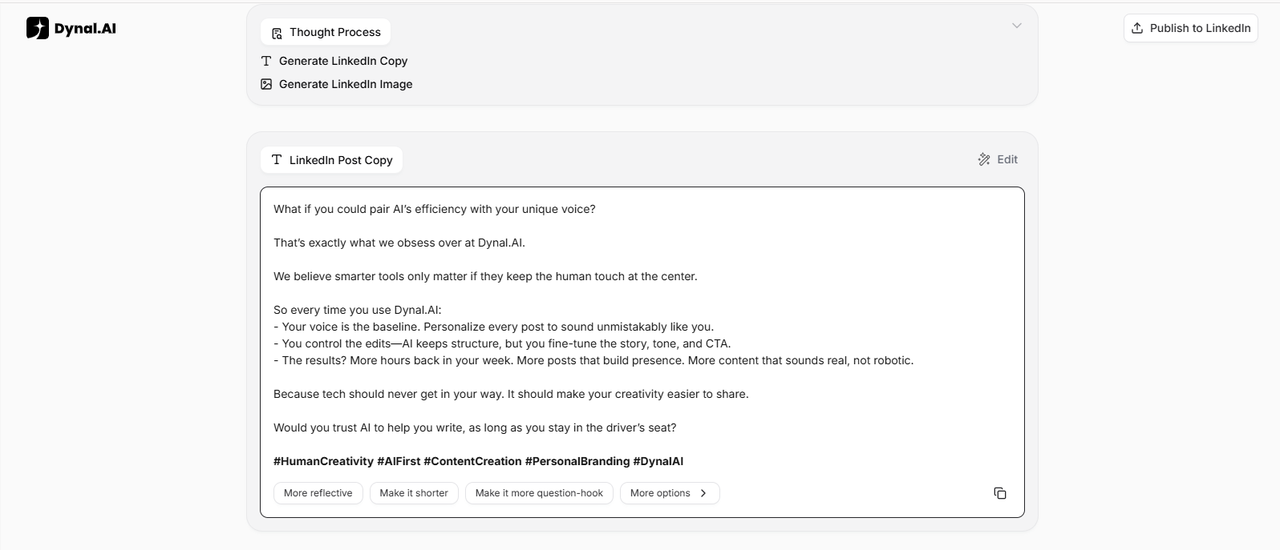The height and width of the screenshot is (550, 1280).
Task: Click the "You control the edits" bullet
Action: 502,343
